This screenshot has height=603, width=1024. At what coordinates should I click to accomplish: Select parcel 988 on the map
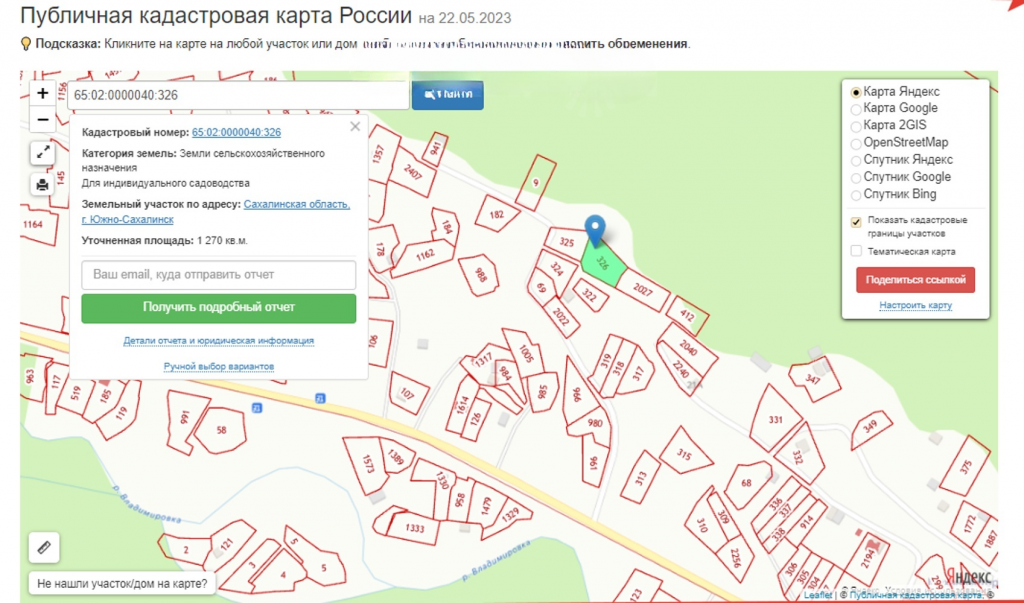coord(480,275)
